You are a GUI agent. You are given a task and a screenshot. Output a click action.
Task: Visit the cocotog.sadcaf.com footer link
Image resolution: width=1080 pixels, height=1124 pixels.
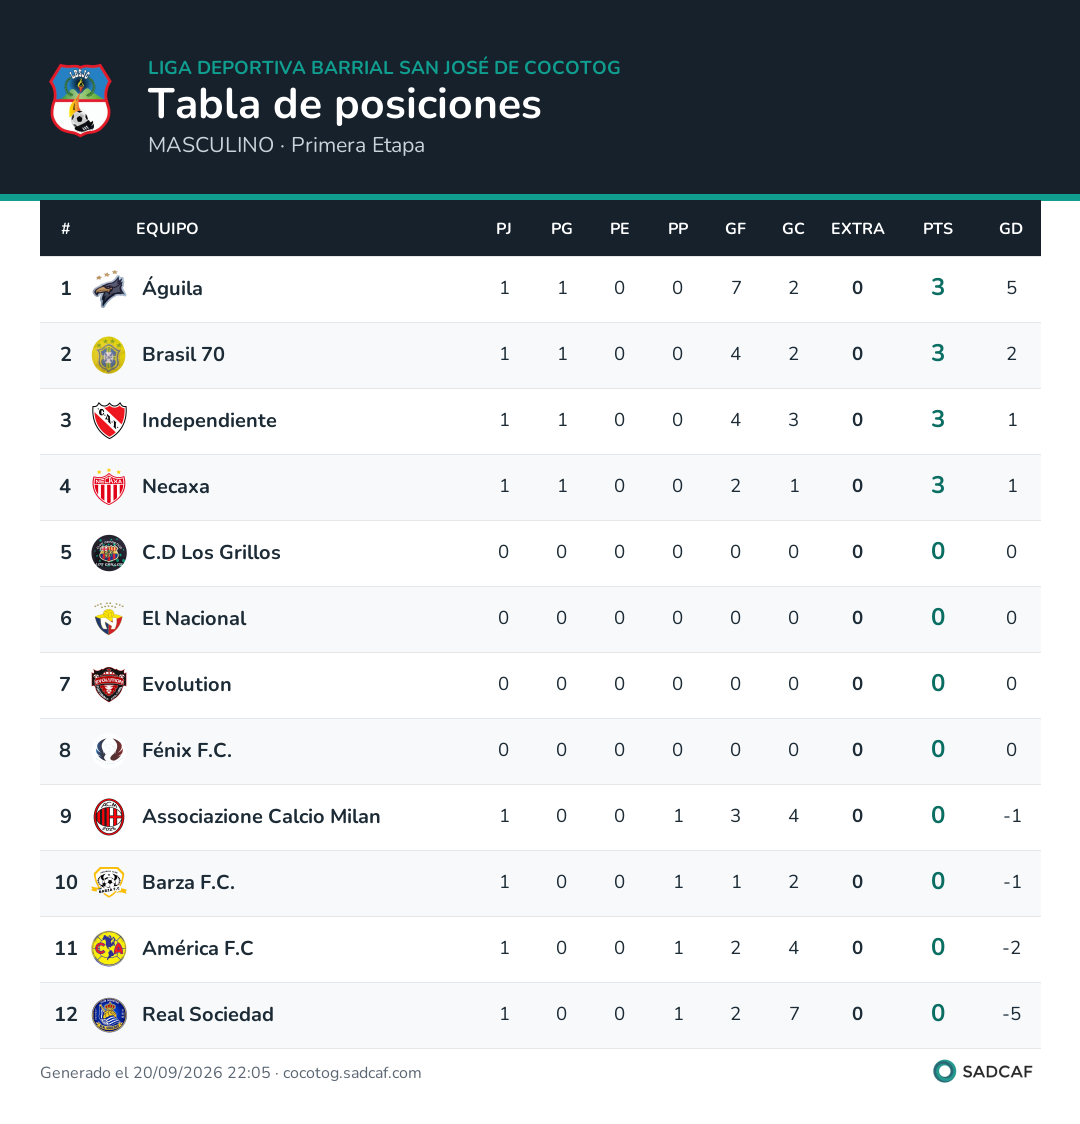352,1072
